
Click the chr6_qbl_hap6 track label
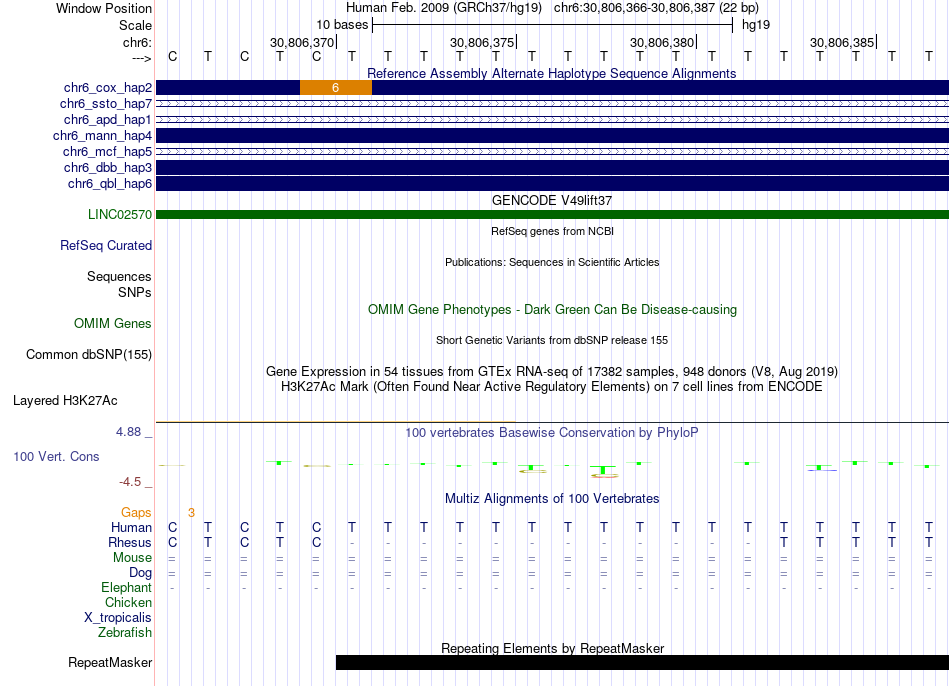110,184
